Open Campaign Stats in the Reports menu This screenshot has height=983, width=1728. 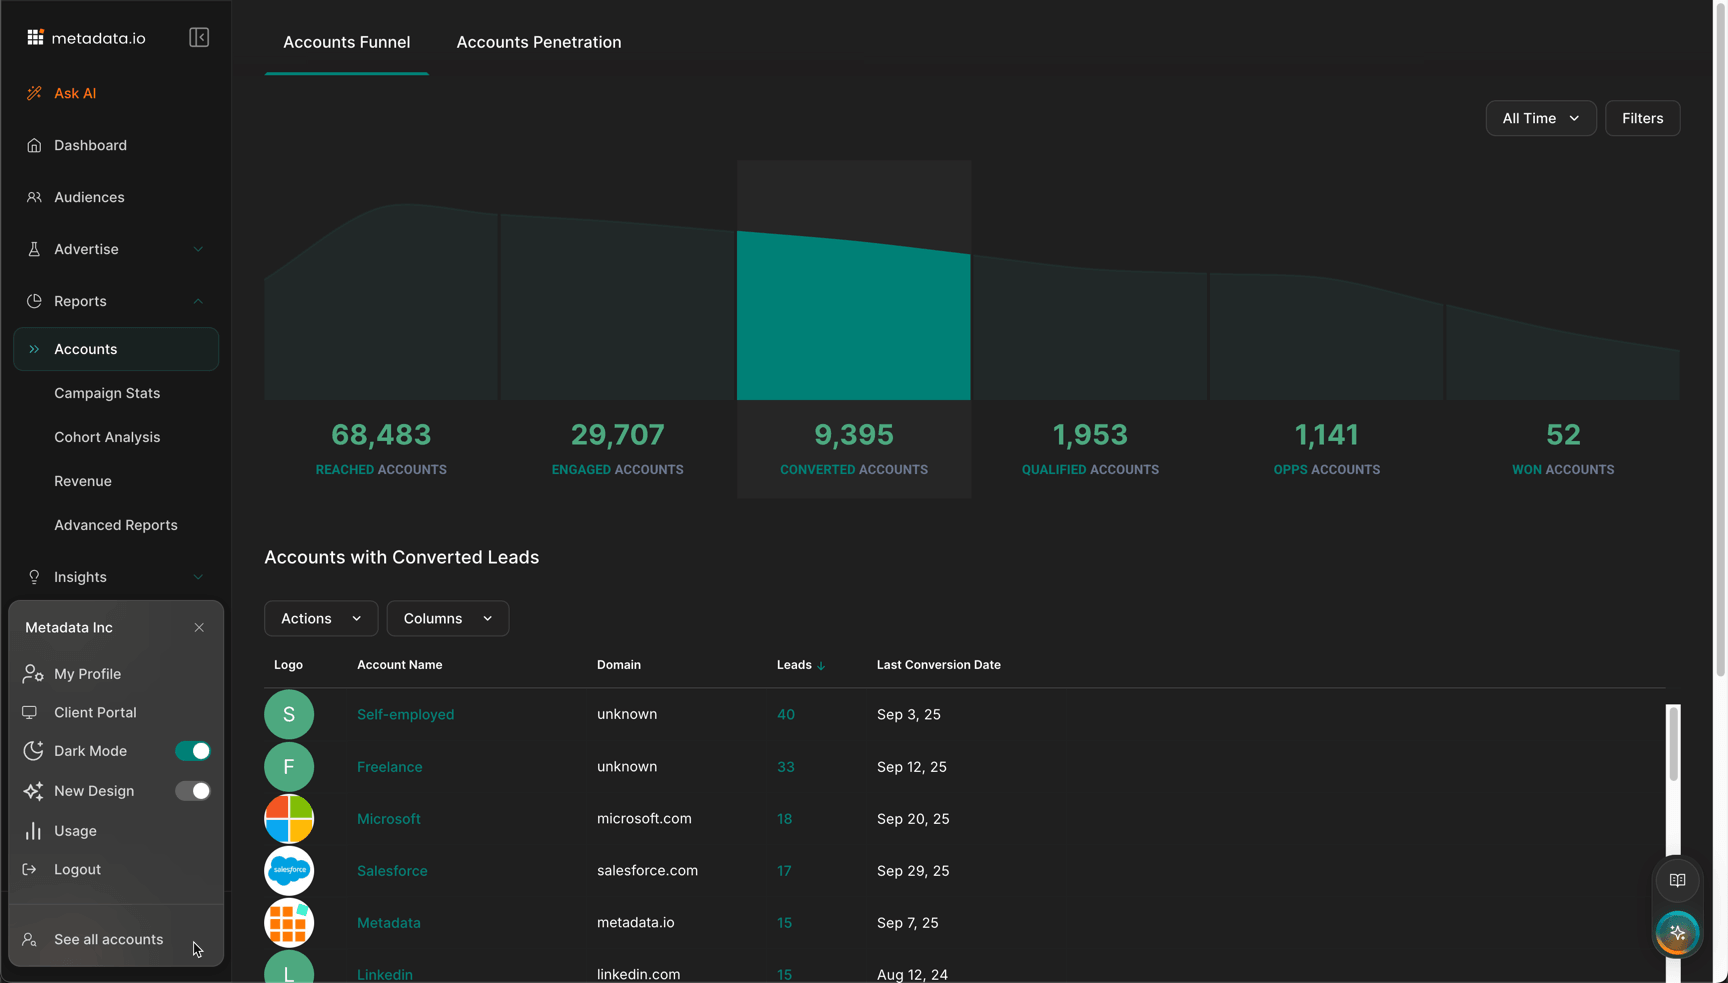pyautogui.click(x=107, y=393)
